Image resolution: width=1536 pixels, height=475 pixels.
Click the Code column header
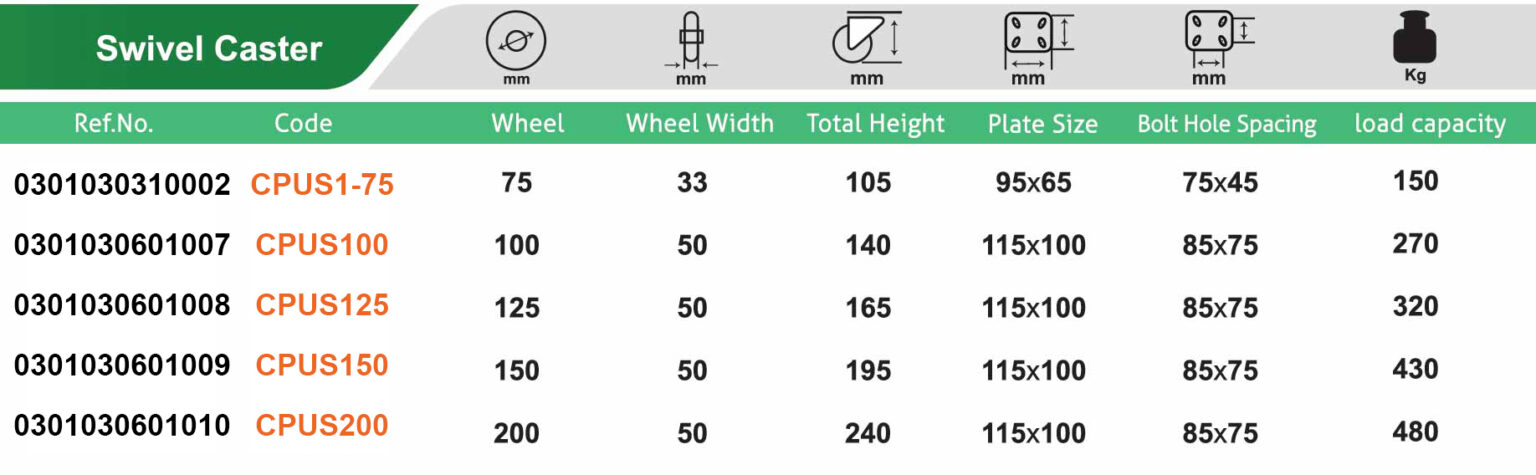tap(303, 123)
